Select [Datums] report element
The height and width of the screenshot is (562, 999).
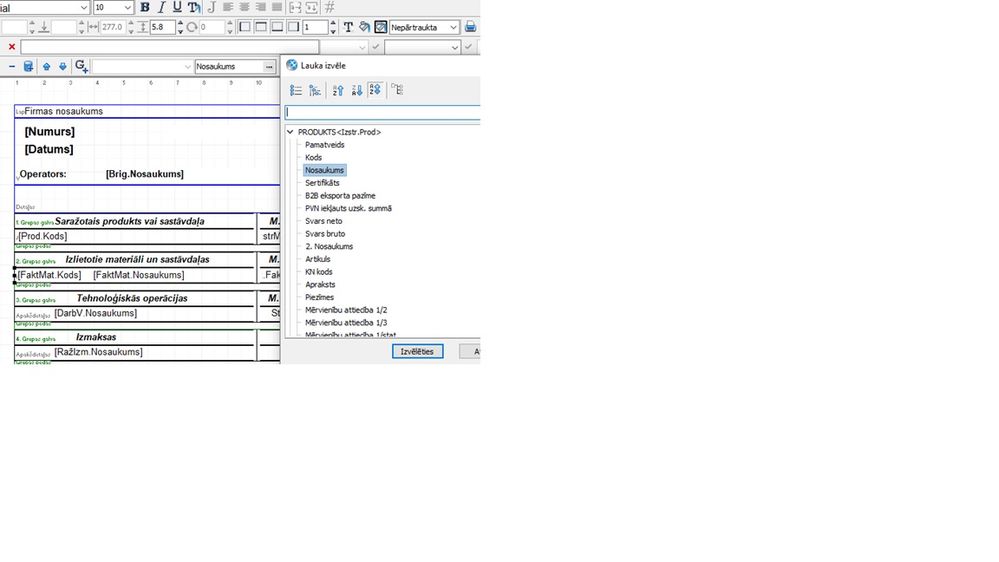point(48,149)
